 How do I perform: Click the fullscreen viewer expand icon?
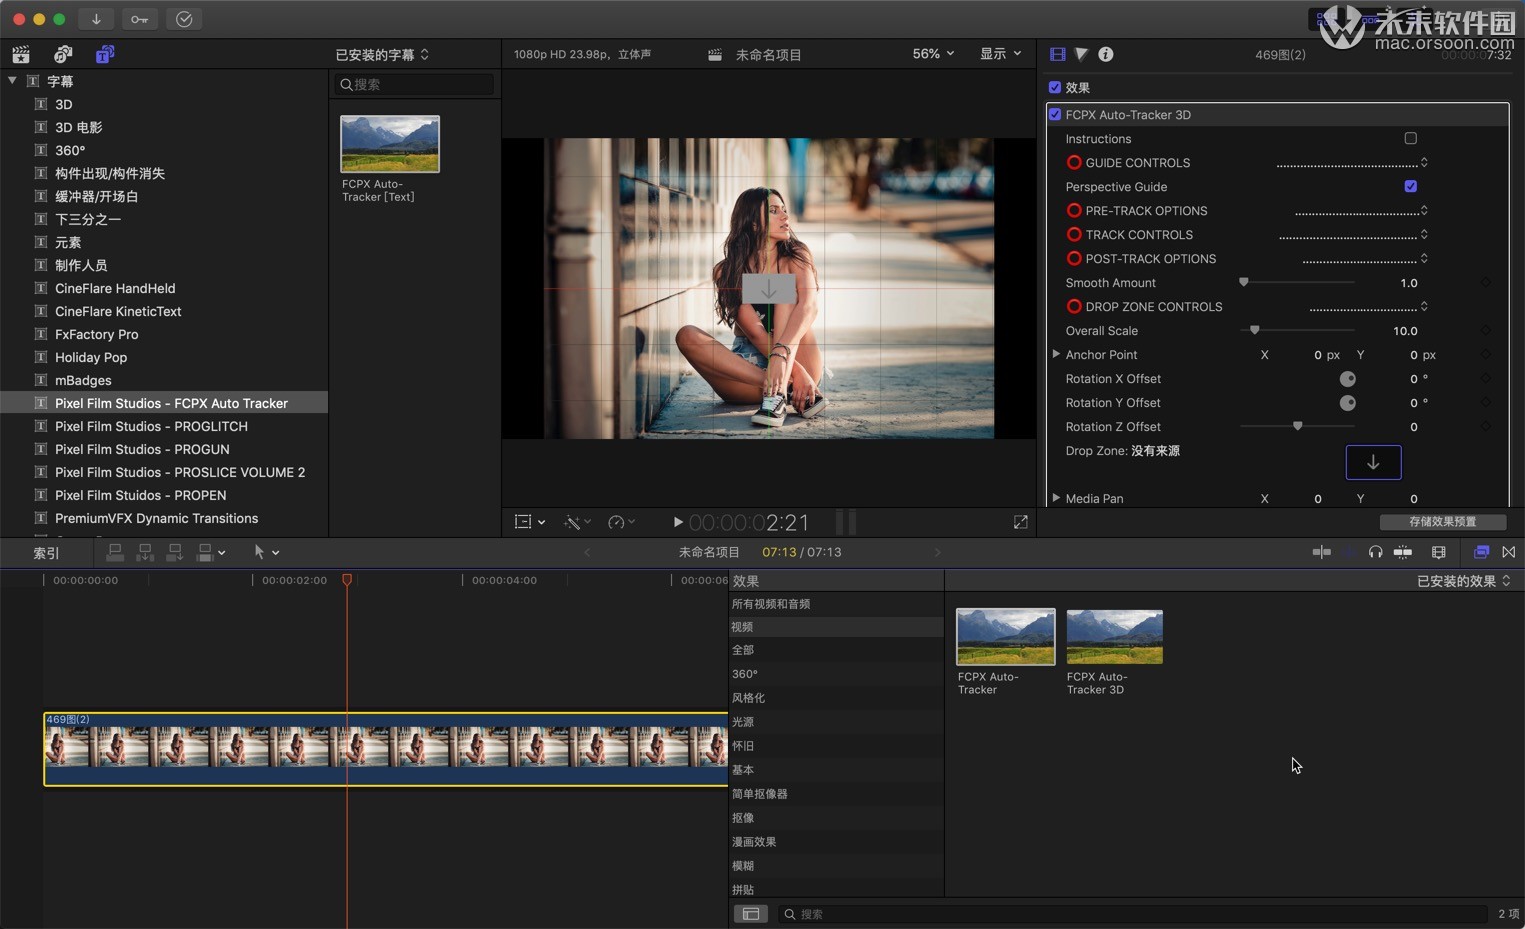pos(1020,522)
